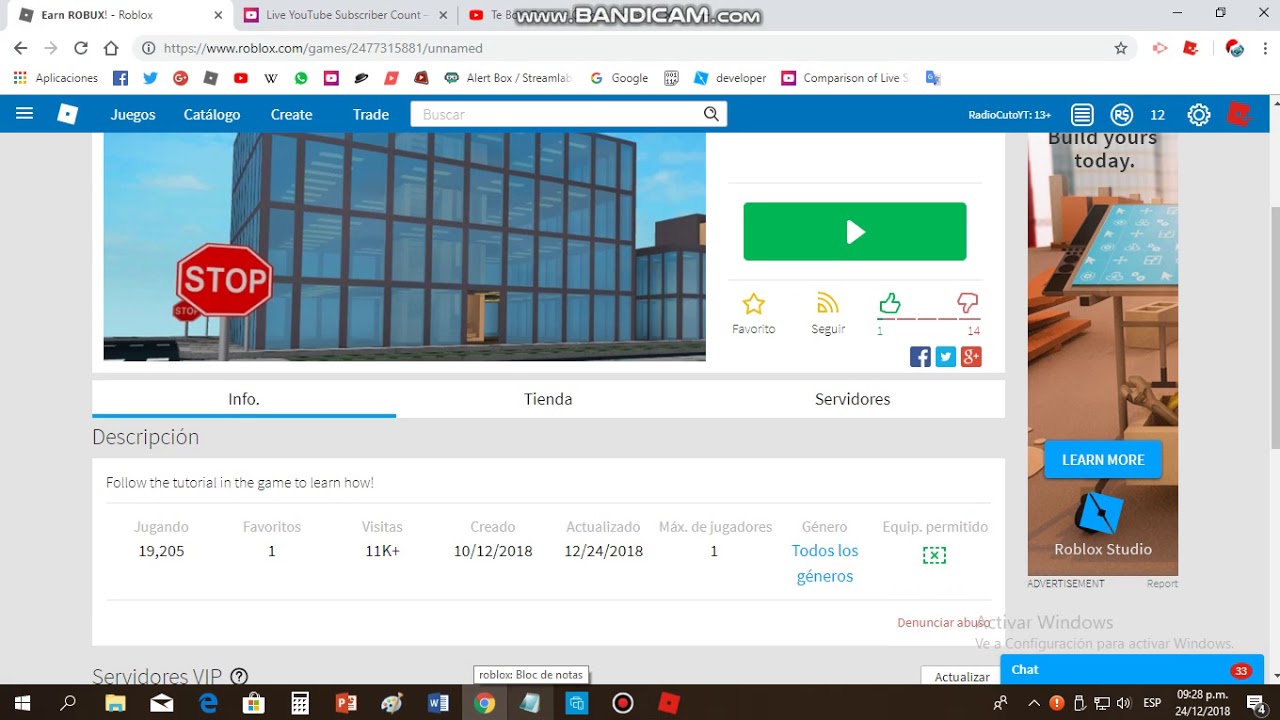Click the Roblox extension icon in Chrome toolbar
The width and height of the screenshot is (1280, 720).
tap(1191, 48)
